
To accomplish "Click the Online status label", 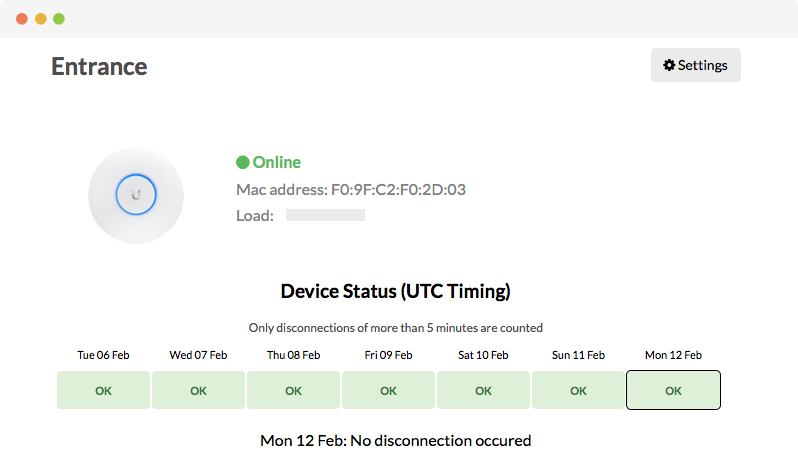I will pyautogui.click(x=276, y=162).
